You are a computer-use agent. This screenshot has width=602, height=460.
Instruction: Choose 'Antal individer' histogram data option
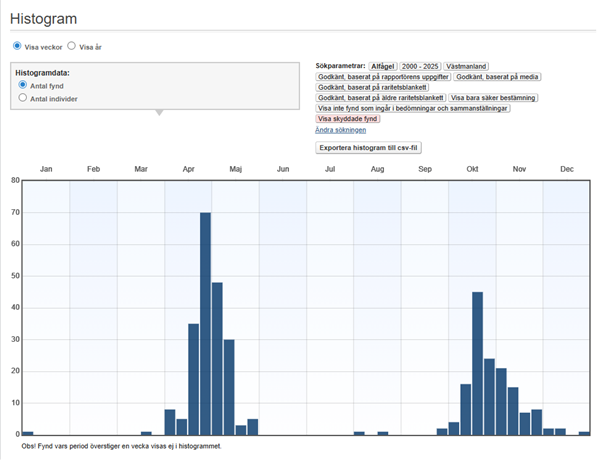pos(23,98)
